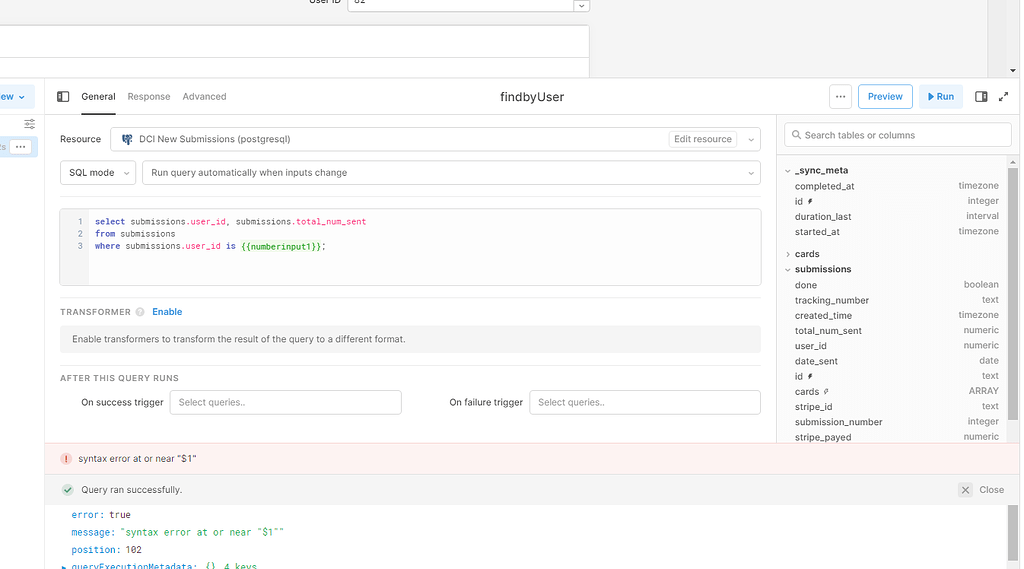Open the On failure trigger select box
1024x569 pixels.
(645, 402)
